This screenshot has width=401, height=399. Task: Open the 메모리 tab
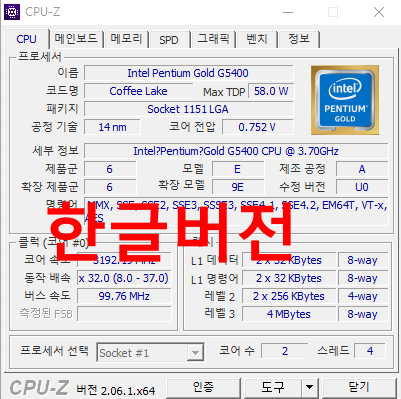click(x=126, y=39)
